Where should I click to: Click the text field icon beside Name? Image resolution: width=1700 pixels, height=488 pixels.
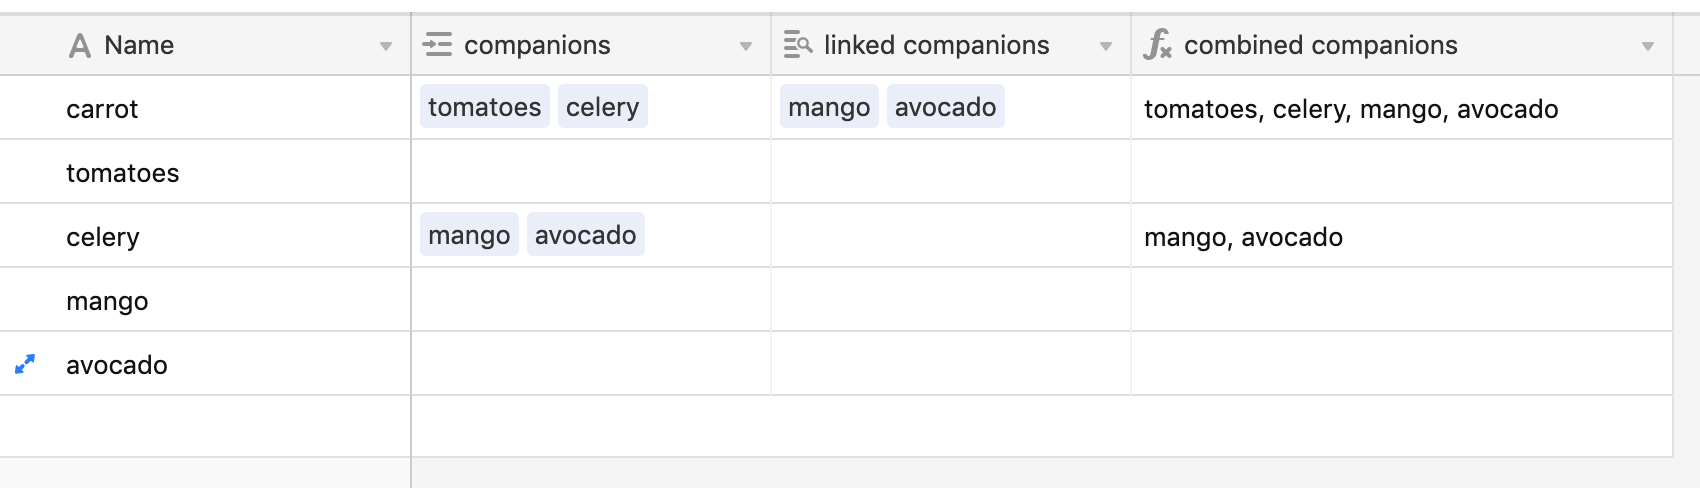pos(80,46)
